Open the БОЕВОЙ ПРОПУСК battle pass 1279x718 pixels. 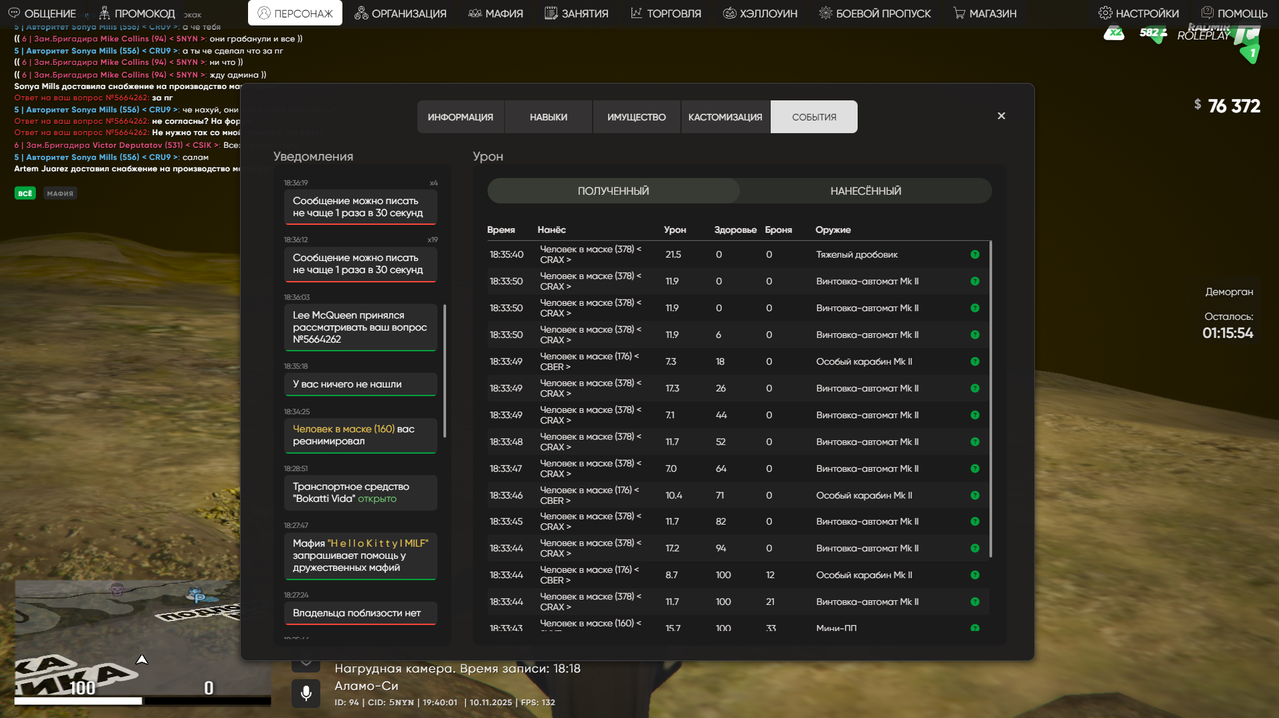[x=875, y=13]
